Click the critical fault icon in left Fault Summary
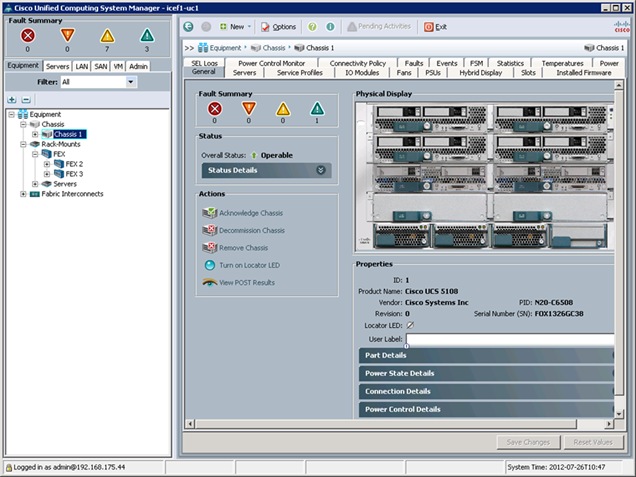This screenshot has height=477, width=636. [x=28, y=36]
